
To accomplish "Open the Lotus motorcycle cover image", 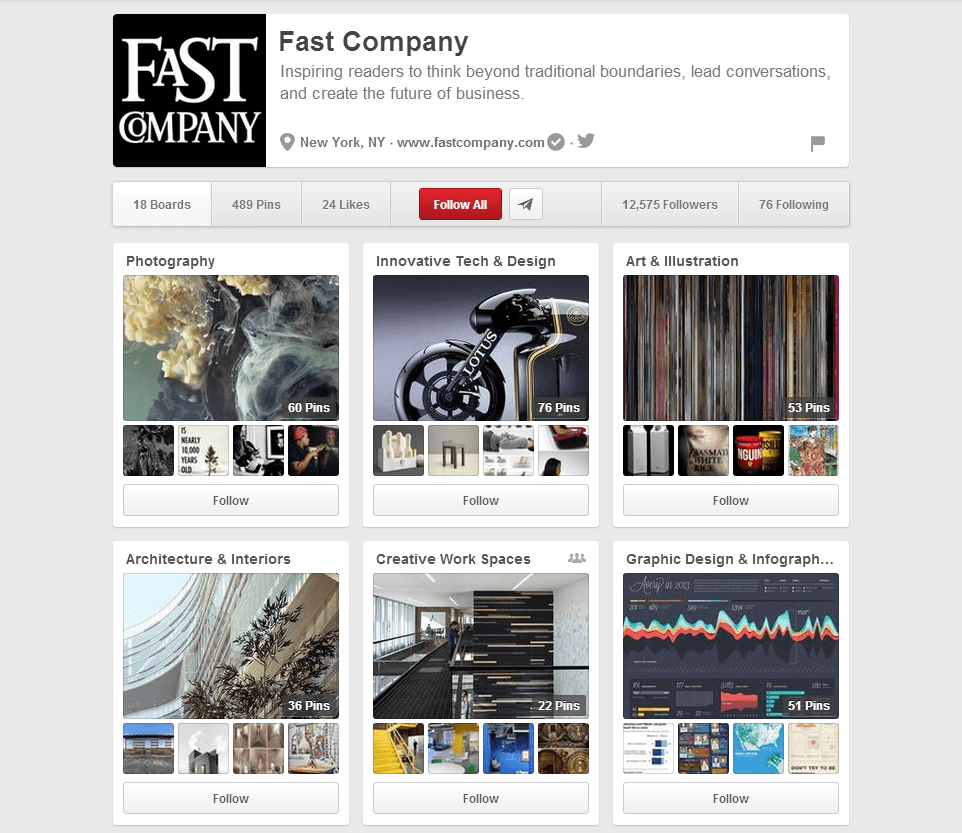I will [x=481, y=348].
